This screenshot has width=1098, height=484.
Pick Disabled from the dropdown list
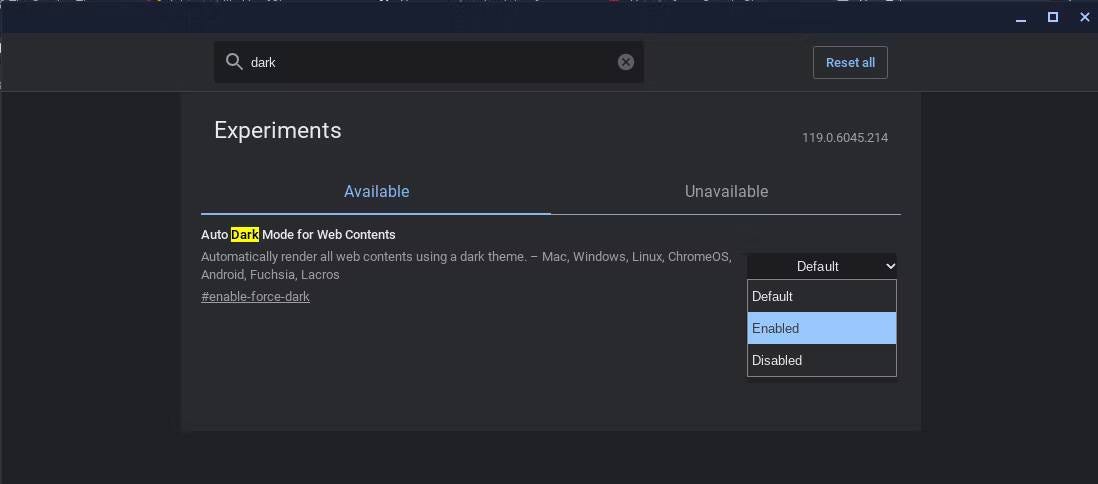click(x=821, y=360)
